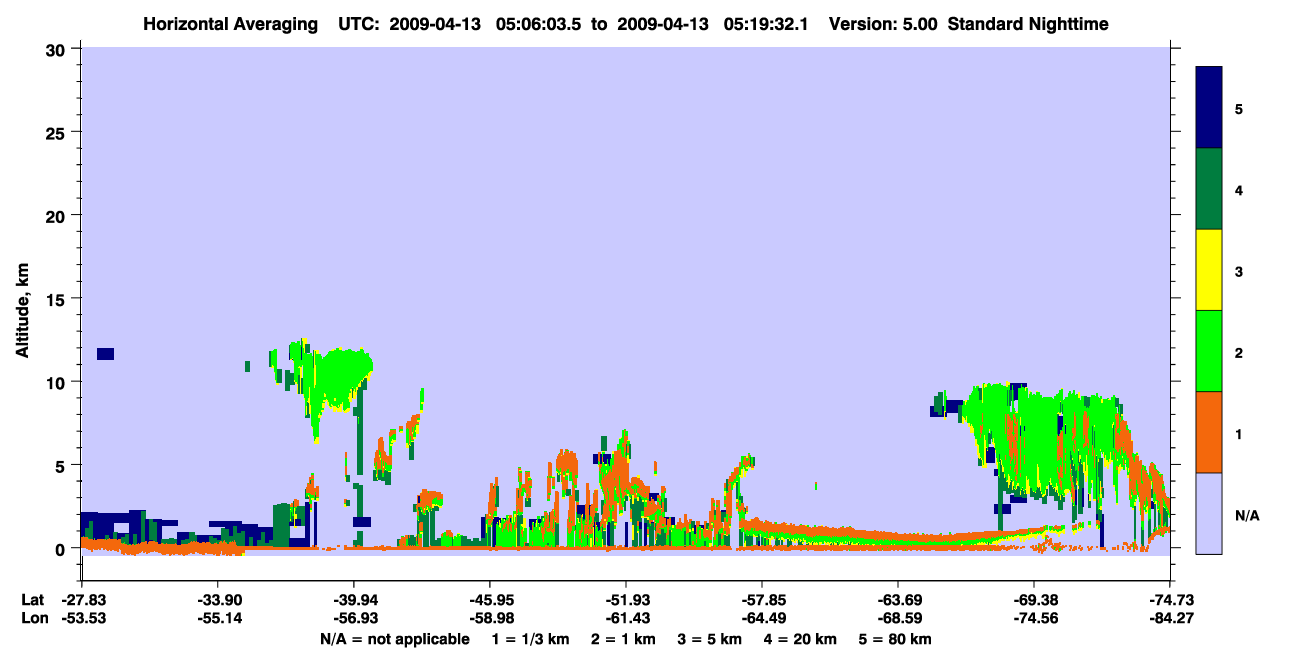Image resolution: width=1300 pixels, height=667 pixels.
Task: Click the bright green level 2 colorbar segment
Action: coord(1209,351)
